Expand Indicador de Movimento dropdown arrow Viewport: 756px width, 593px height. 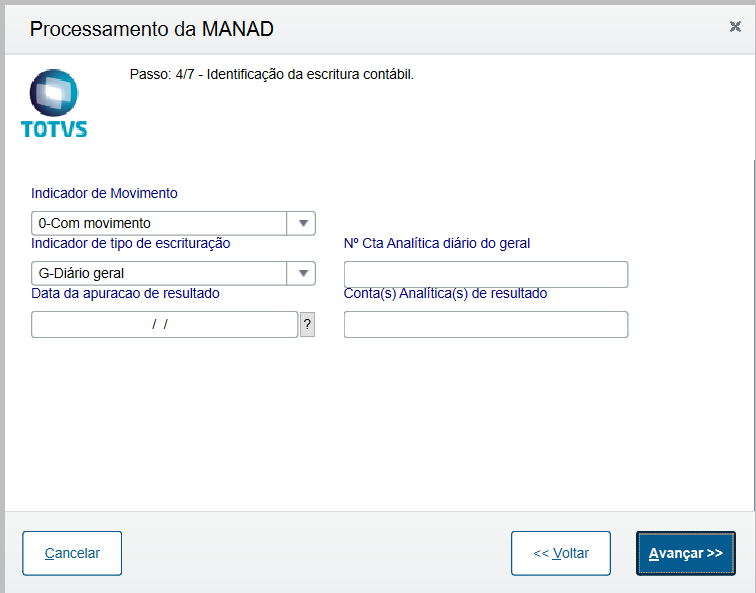click(301, 223)
